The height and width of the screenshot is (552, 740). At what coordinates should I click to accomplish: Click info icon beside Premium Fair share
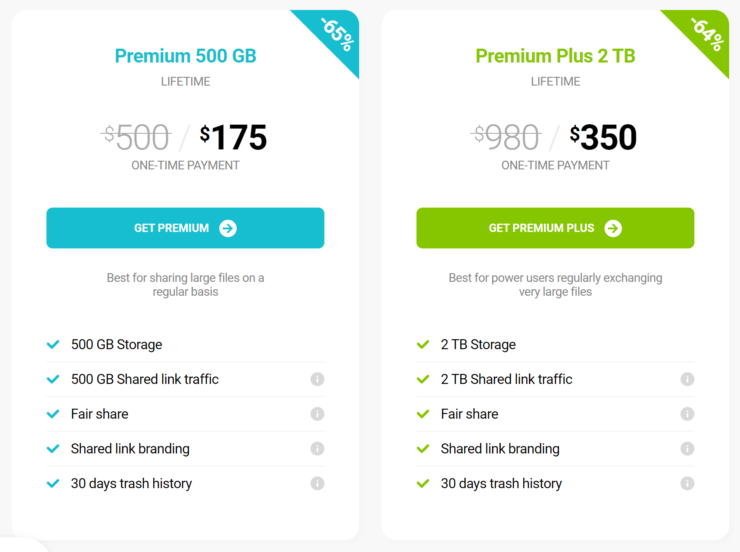pos(317,414)
